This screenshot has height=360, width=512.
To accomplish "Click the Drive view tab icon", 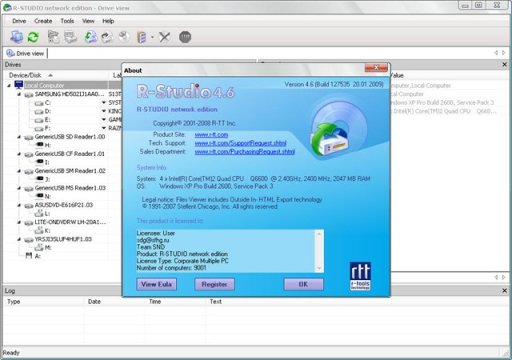I will (10, 53).
